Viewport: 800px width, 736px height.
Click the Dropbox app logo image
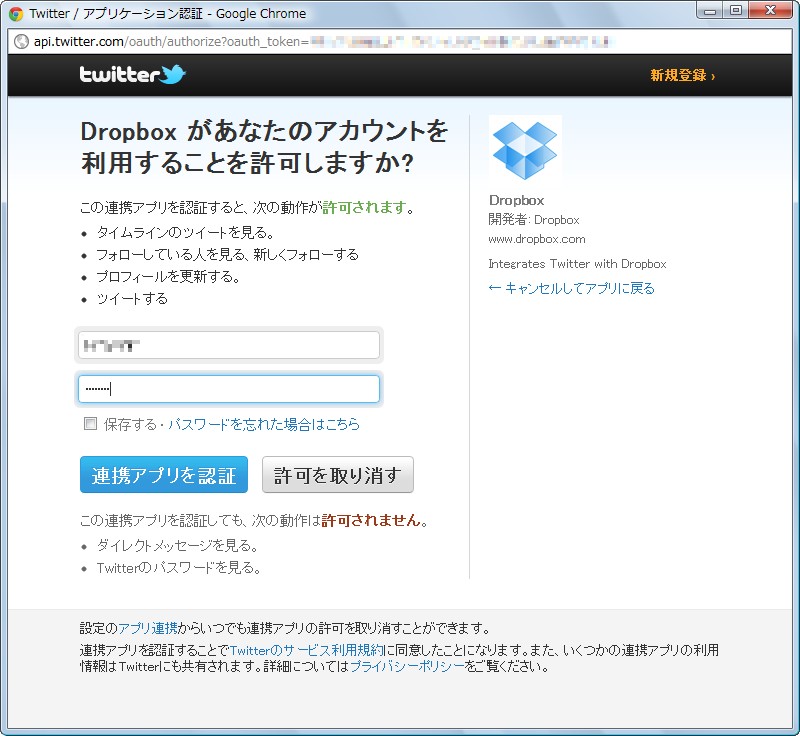click(525, 149)
